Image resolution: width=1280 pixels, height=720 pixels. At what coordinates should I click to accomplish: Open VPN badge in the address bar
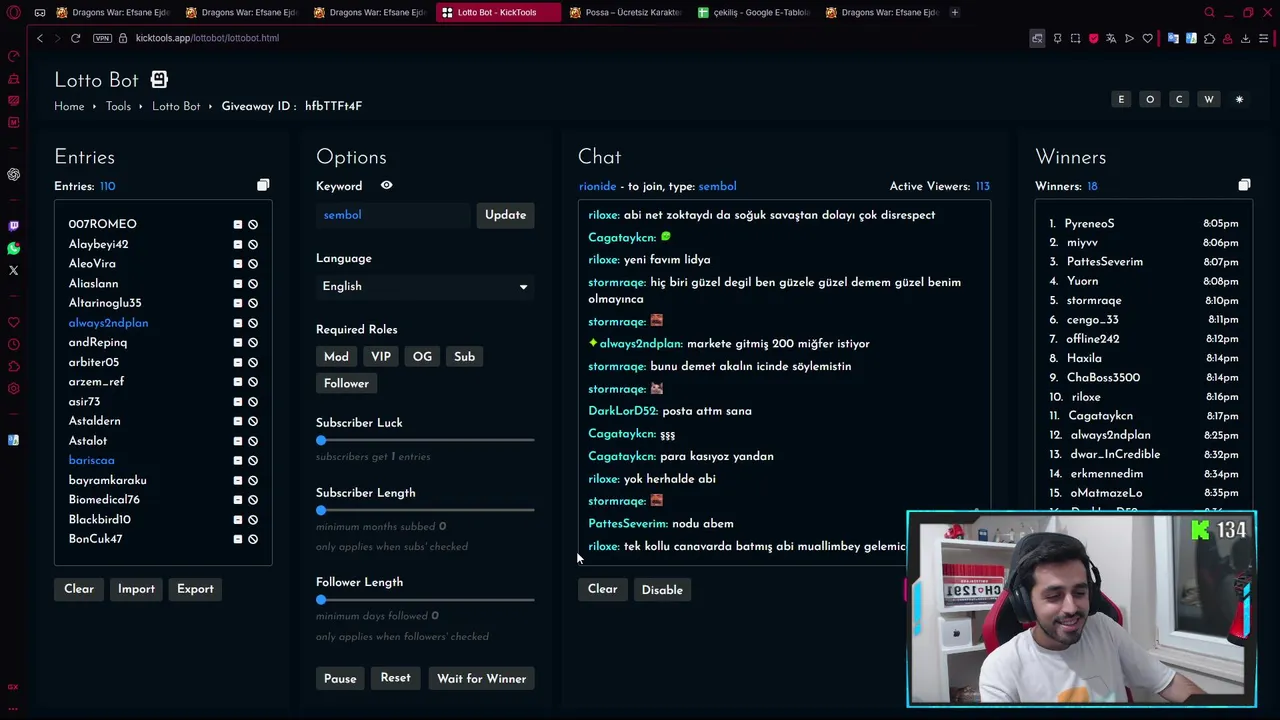[102, 38]
